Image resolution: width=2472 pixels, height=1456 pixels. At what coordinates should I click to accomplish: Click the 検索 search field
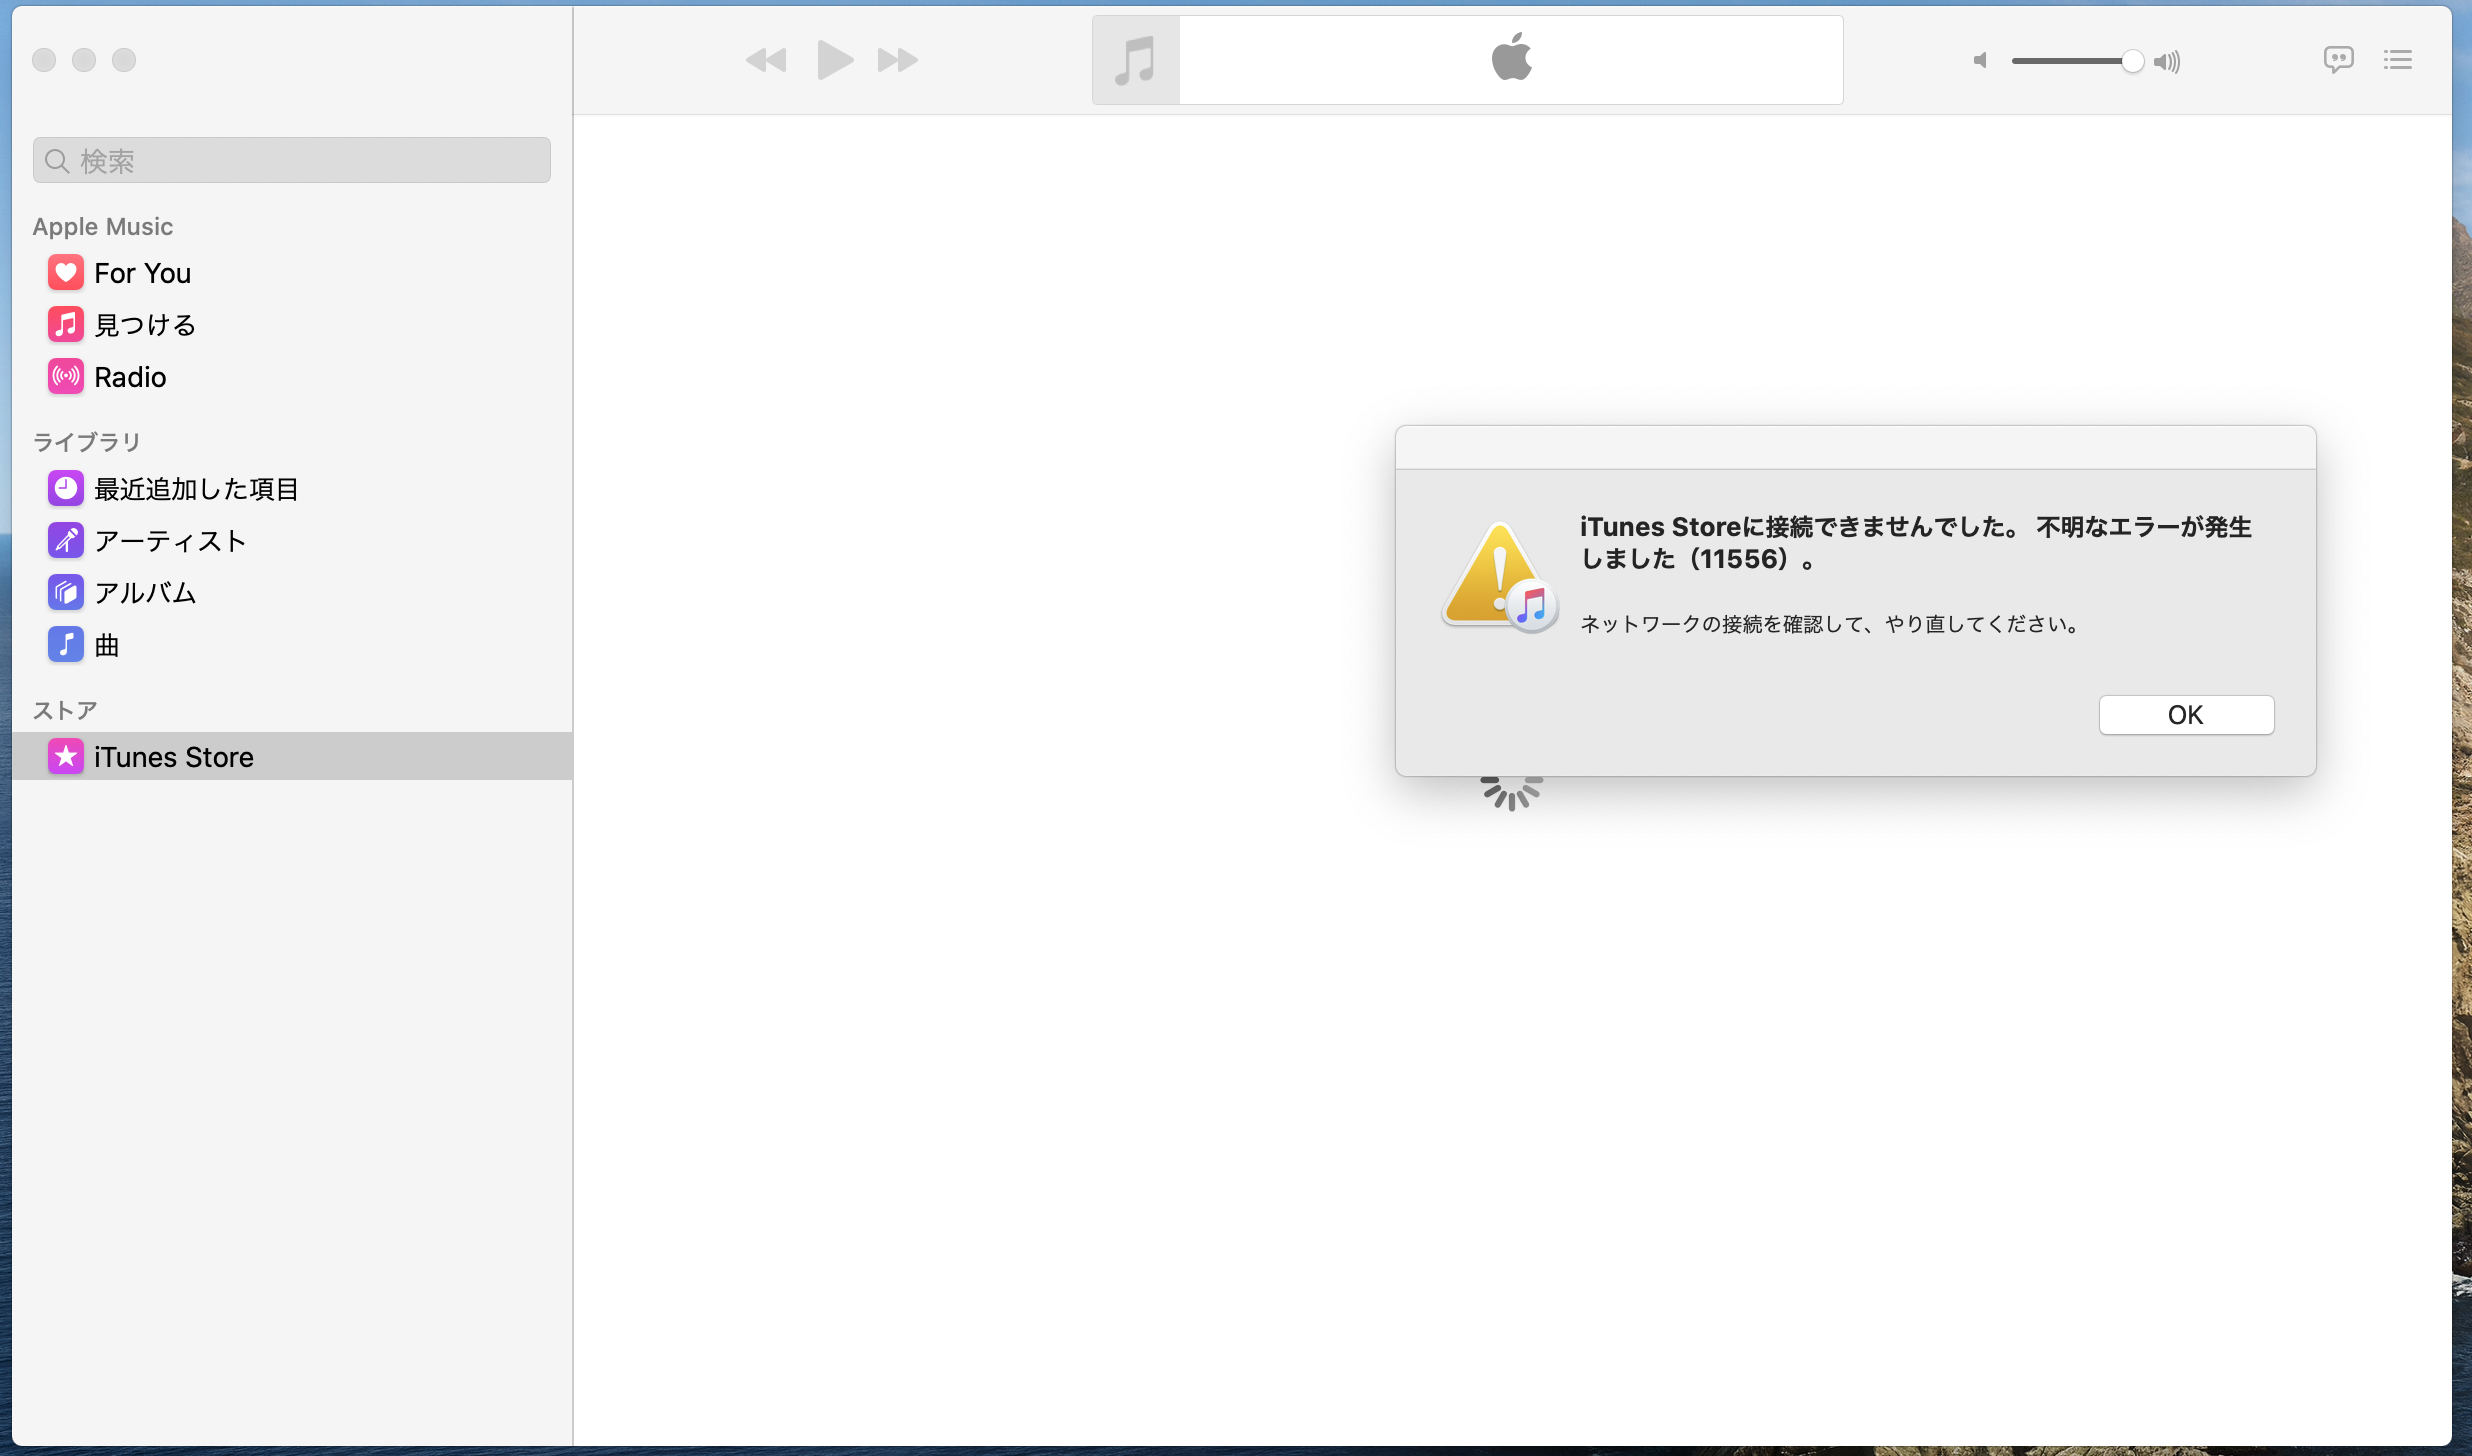[292, 160]
